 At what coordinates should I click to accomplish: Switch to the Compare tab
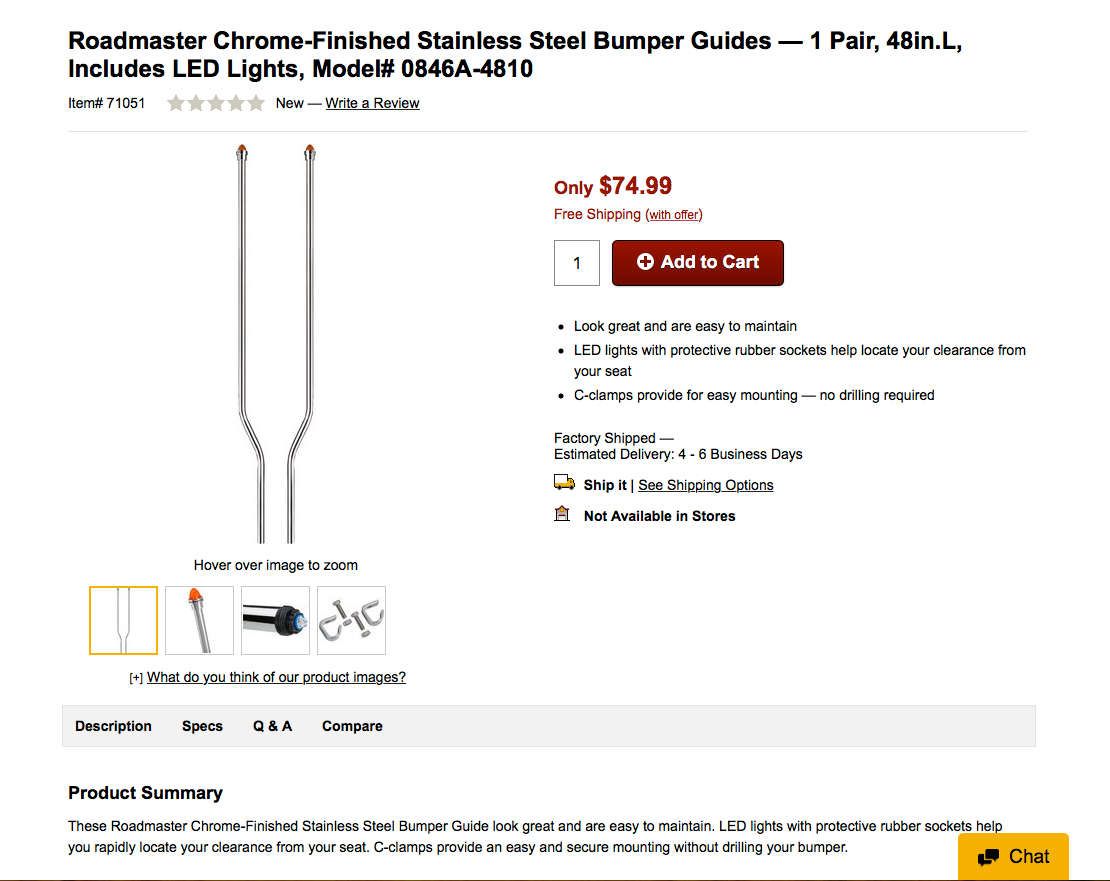[353, 726]
